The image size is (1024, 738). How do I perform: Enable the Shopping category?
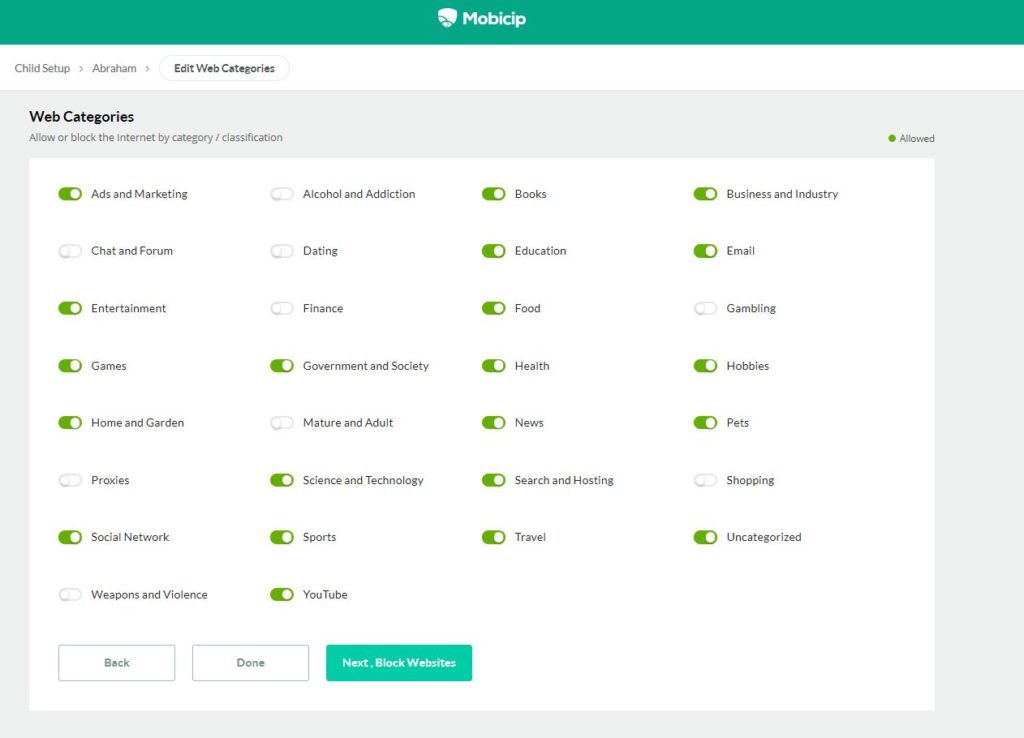705,480
